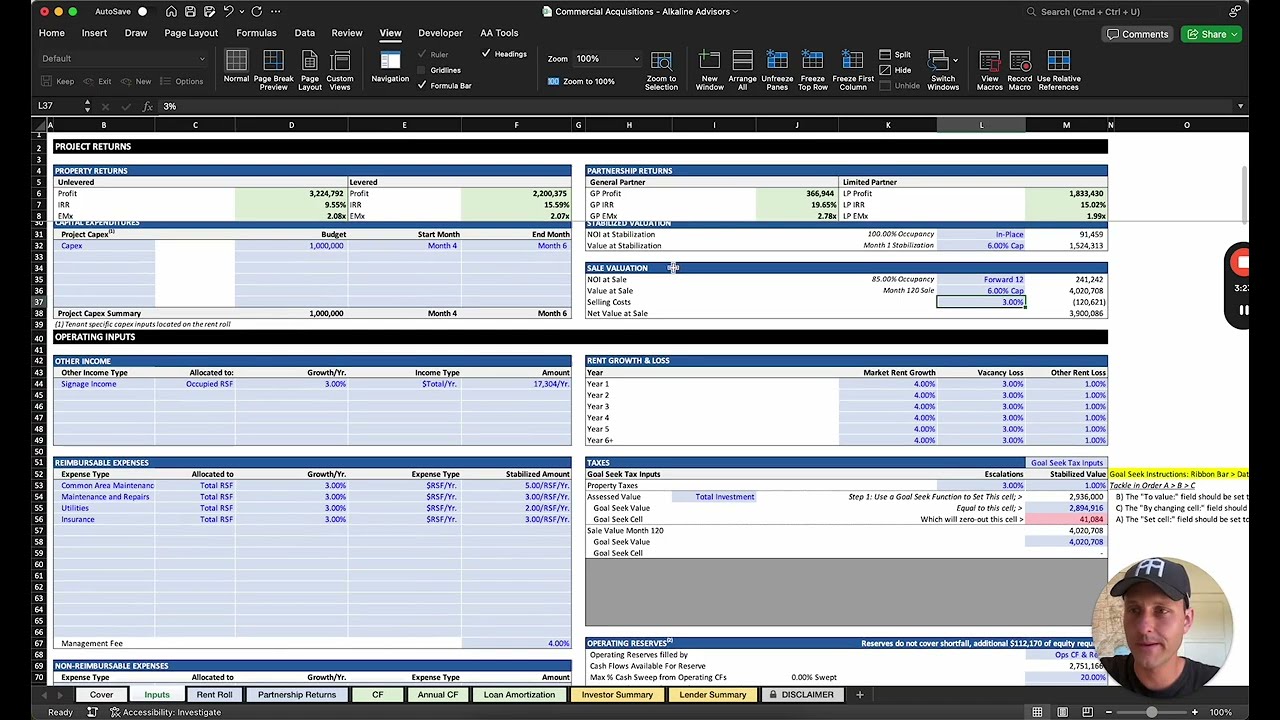Select the Freeze Top Row icon
Screen dimensions: 1280x720
(x=812, y=70)
